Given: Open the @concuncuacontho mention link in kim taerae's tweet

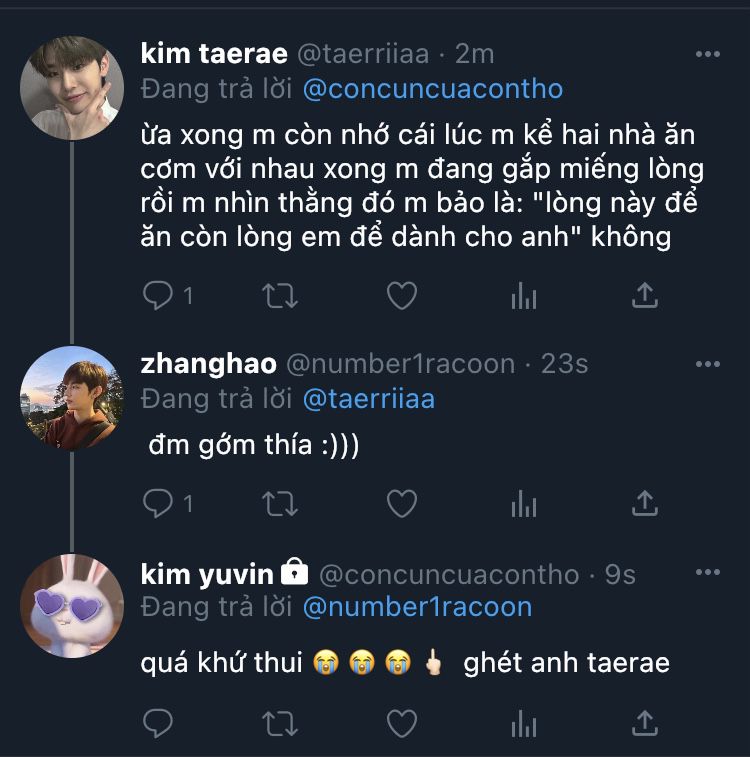Looking at the screenshot, I should click(x=432, y=89).
